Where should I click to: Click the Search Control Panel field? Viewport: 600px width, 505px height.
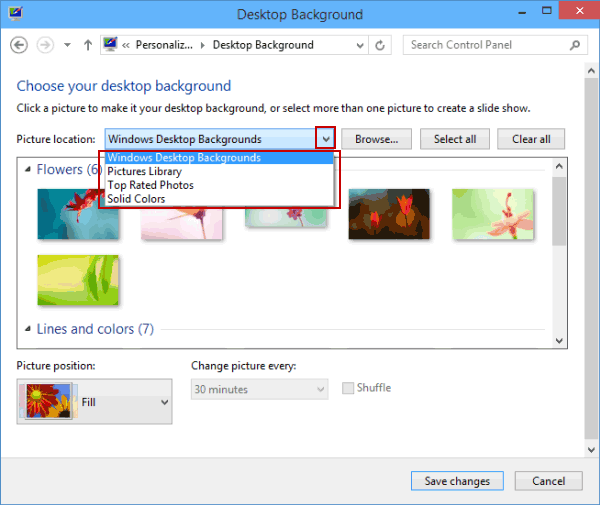495,45
